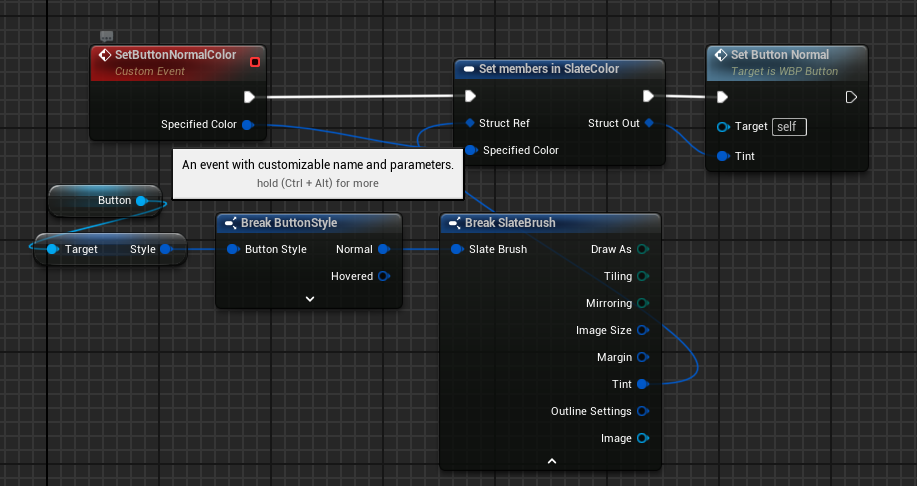Select the SetButtonNormalColor node title
This screenshot has height=486, width=917.
pos(175,55)
